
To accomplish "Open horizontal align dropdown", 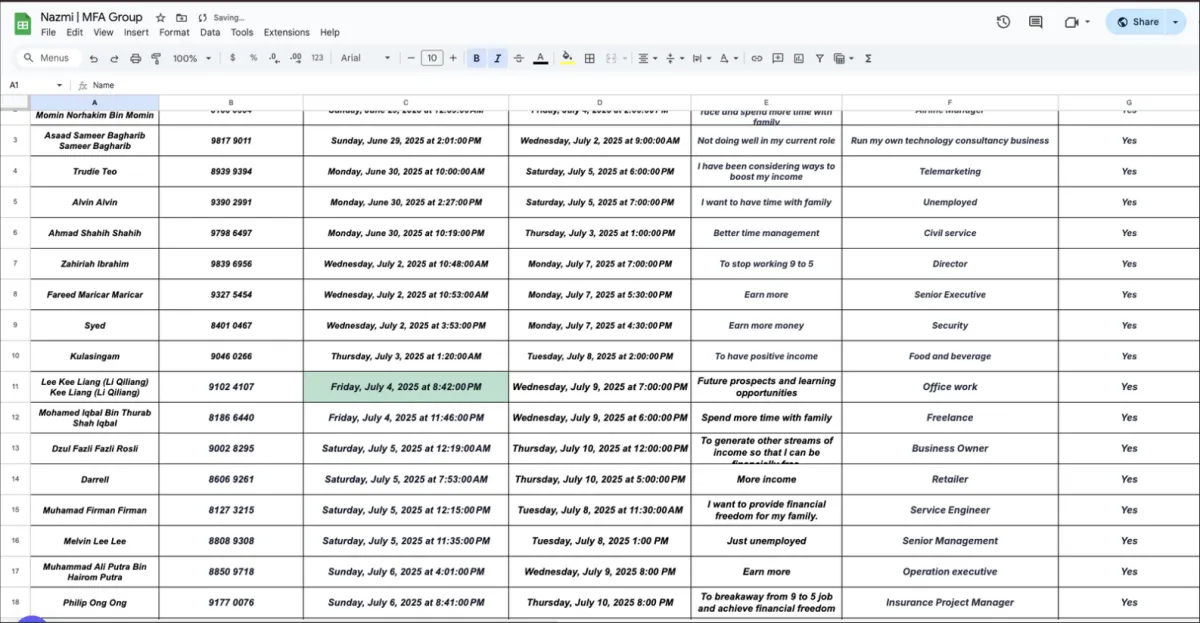I will pos(647,58).
